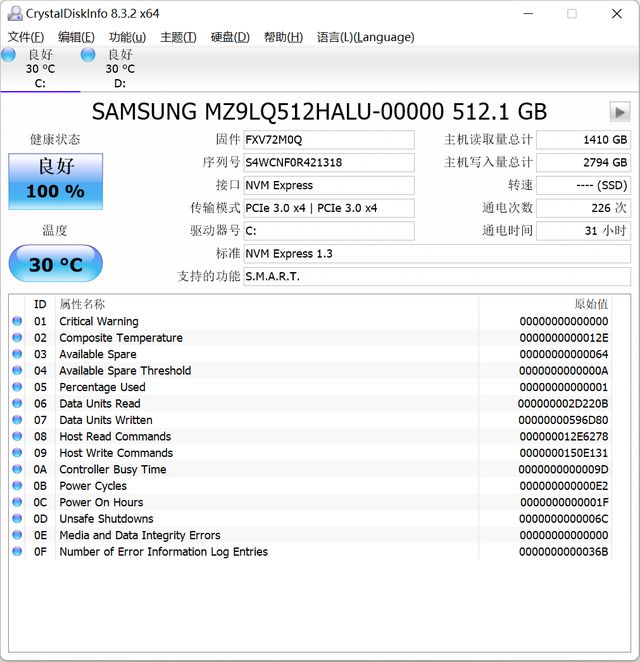Image resolution: width=640 pixels, height=662 pixels.
Task: Click the status dot for Power Cycles
Action: click(x=17, y=486)
